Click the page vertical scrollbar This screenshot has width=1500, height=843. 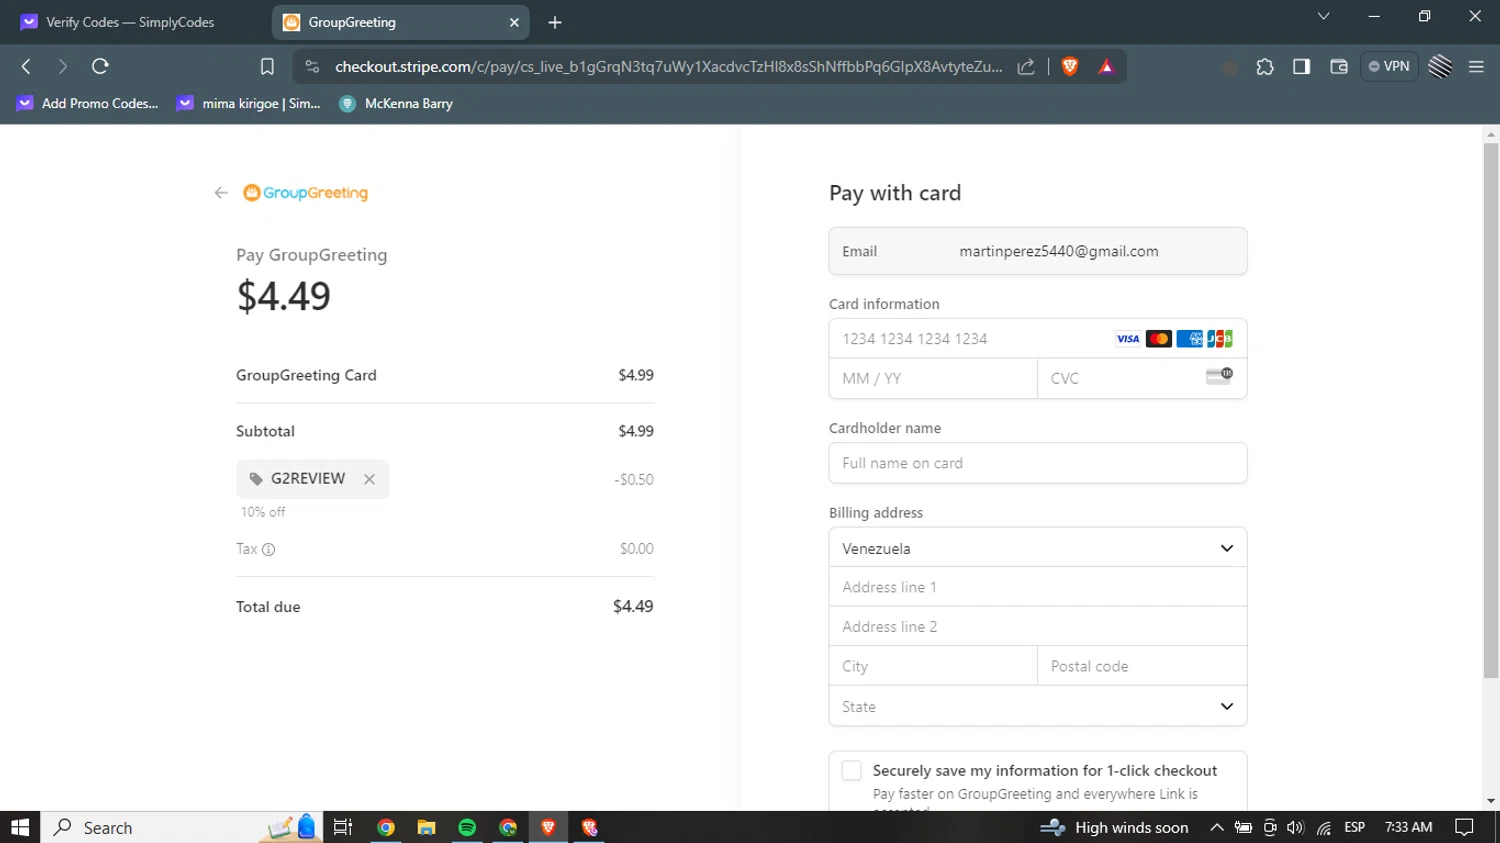pyautogui.click(x=1491, y=410)
